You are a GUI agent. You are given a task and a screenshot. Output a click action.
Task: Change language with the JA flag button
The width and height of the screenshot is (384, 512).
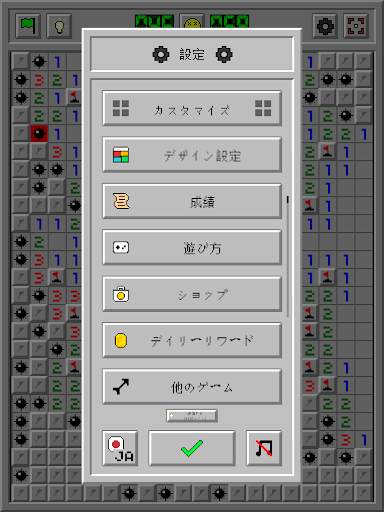pyautogui.click(x=120, y=448)
